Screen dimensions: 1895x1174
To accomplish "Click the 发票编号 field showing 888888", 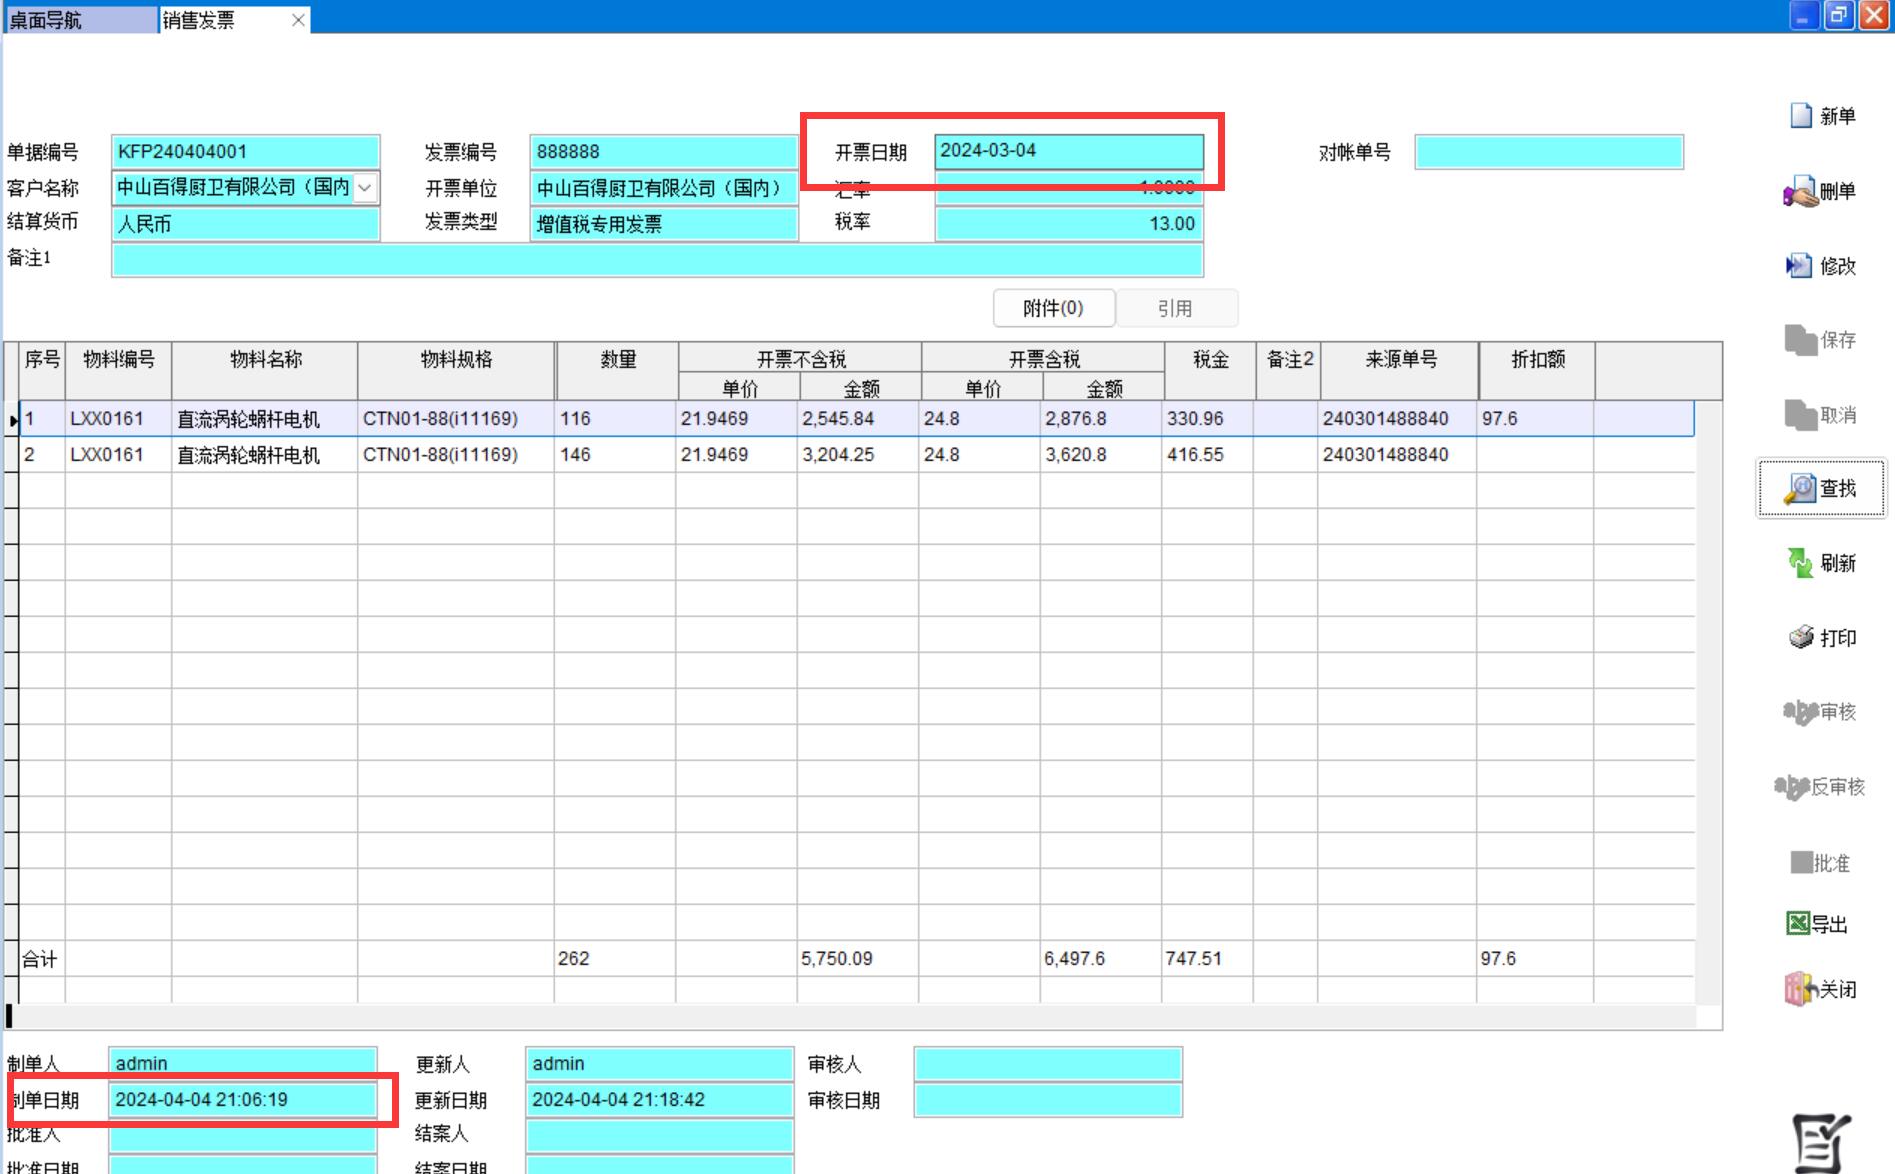I will tap(663, 152).
